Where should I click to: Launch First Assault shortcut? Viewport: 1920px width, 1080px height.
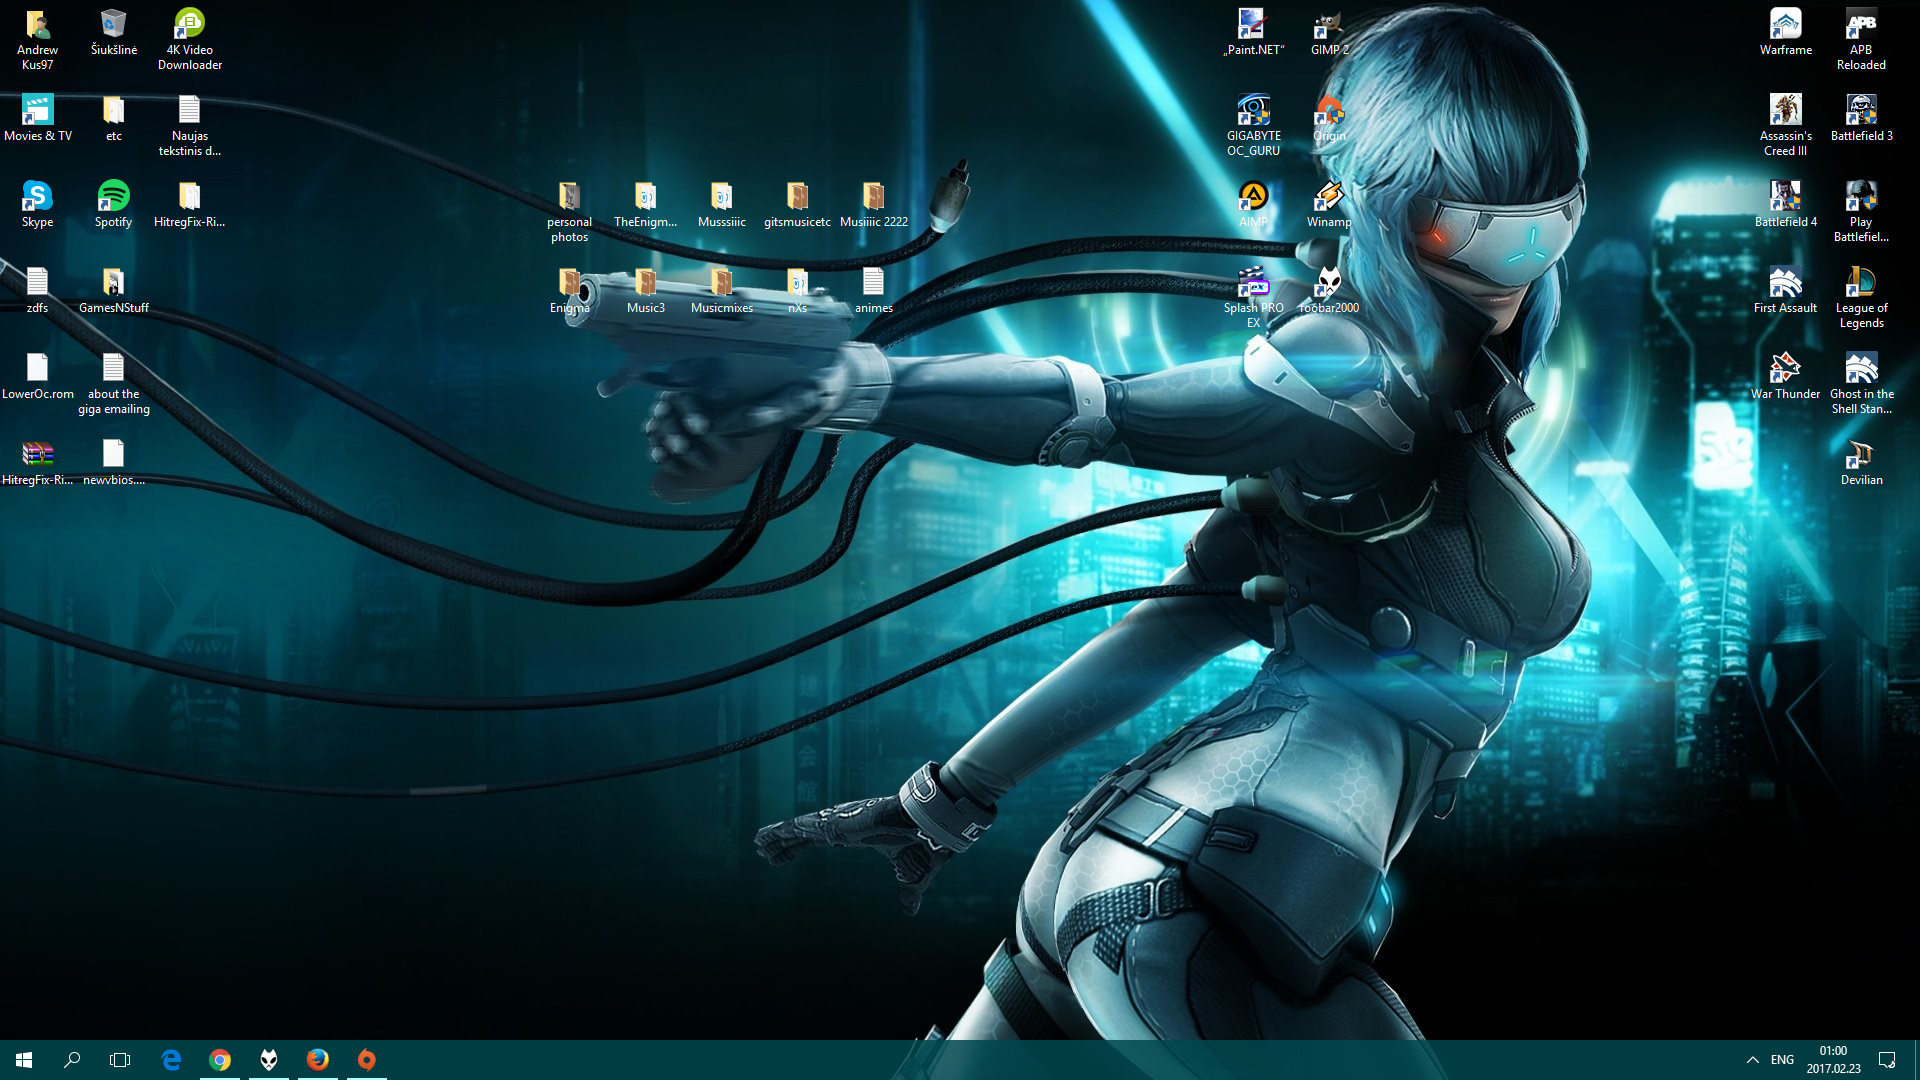(1785, 291)
